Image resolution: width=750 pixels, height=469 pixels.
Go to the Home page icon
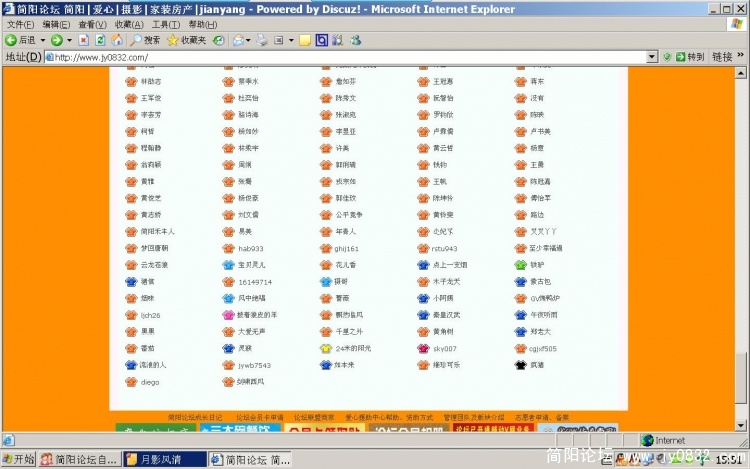point(117,40)
